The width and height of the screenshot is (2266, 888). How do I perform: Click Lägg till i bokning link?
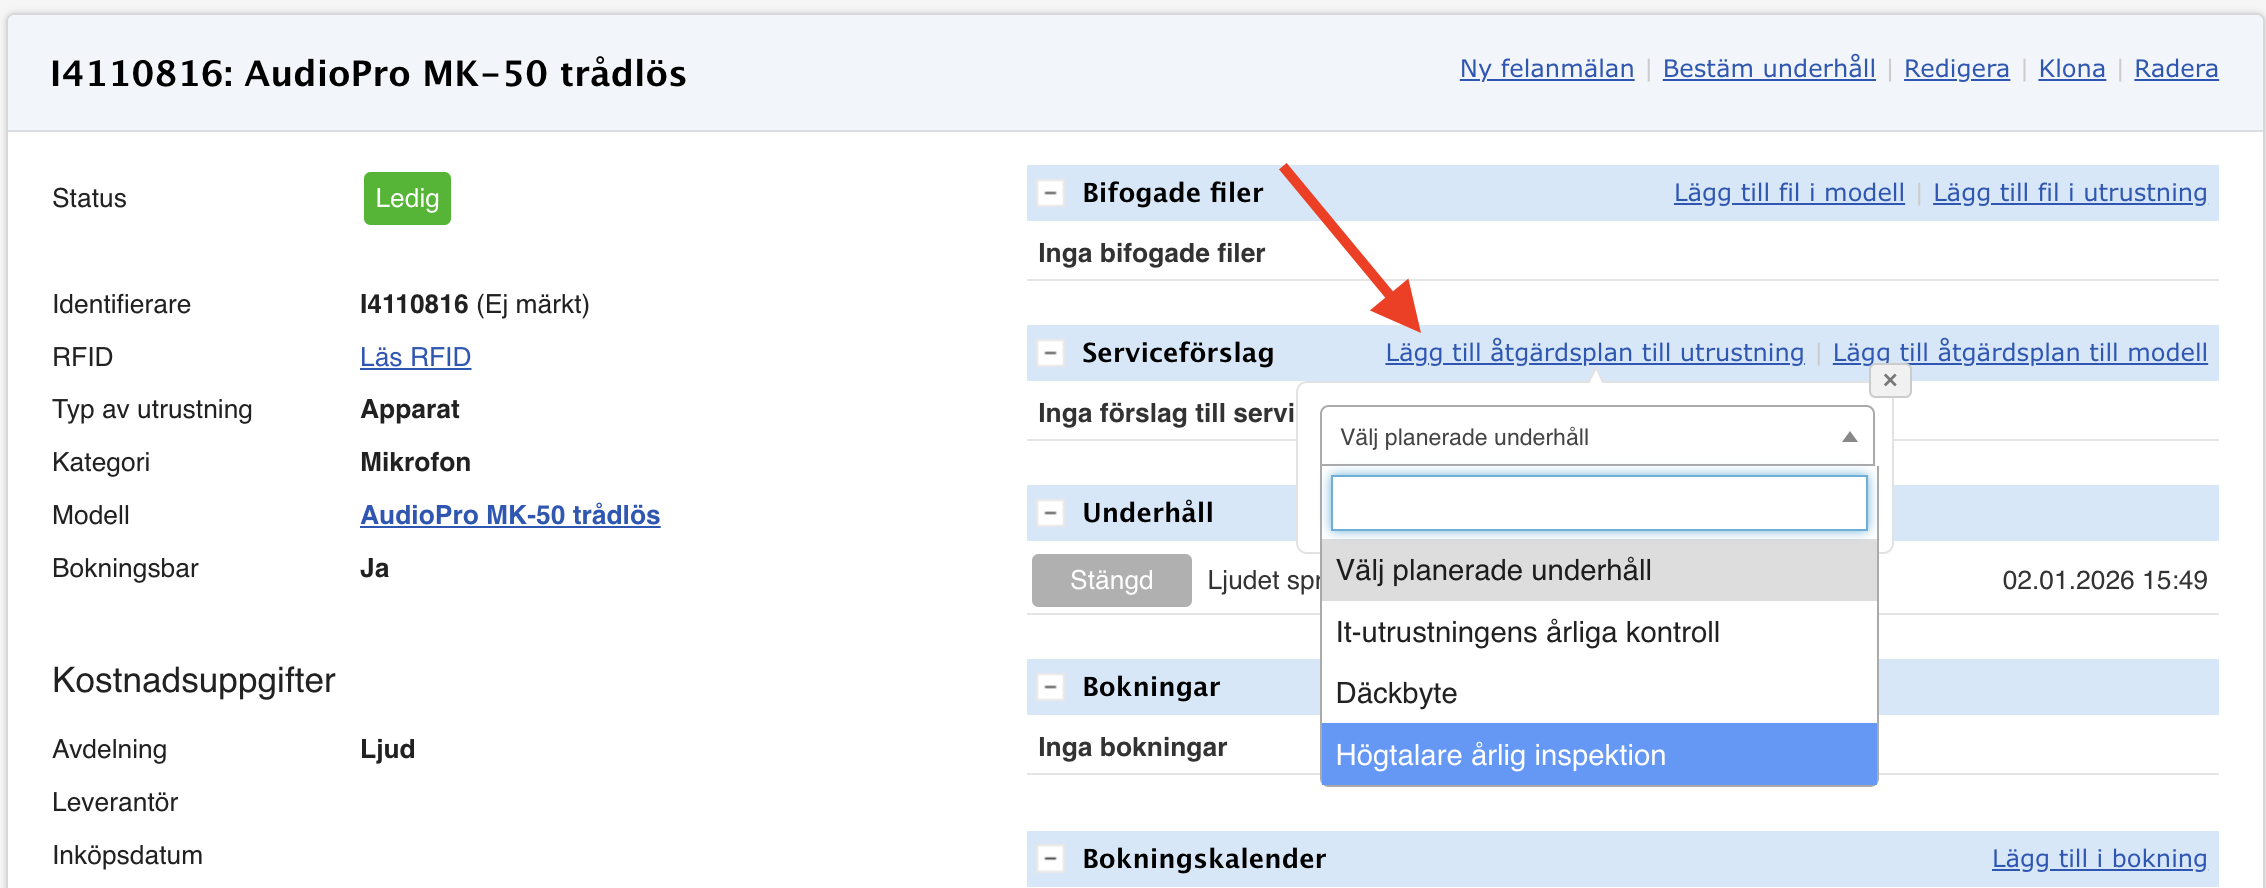(x=2099, y=859)
